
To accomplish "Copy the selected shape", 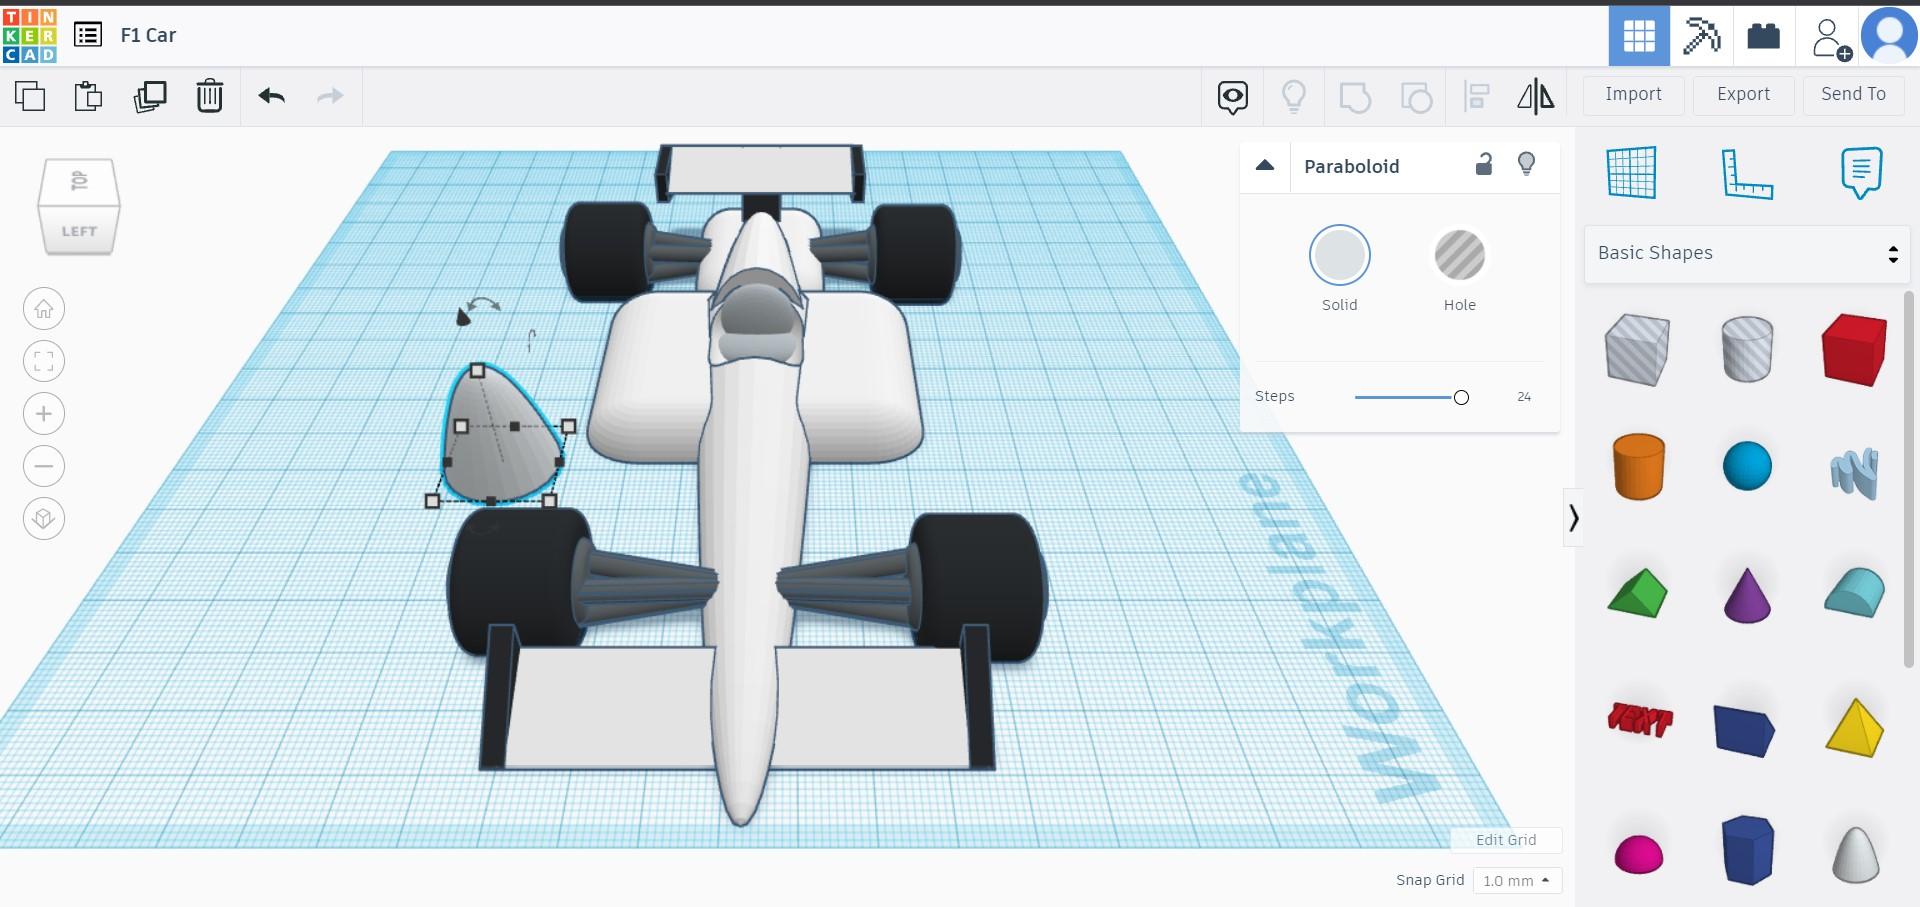I will pyautogui.click(x=30, y=96).
